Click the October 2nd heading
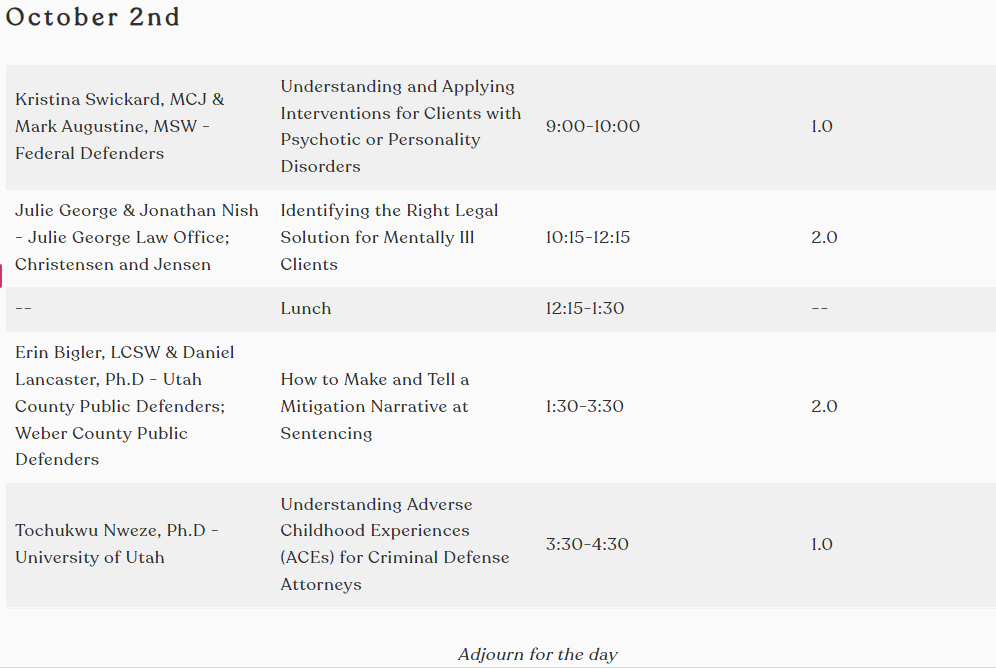The width and height of the screenshot is (996, 669). (93, 17)
